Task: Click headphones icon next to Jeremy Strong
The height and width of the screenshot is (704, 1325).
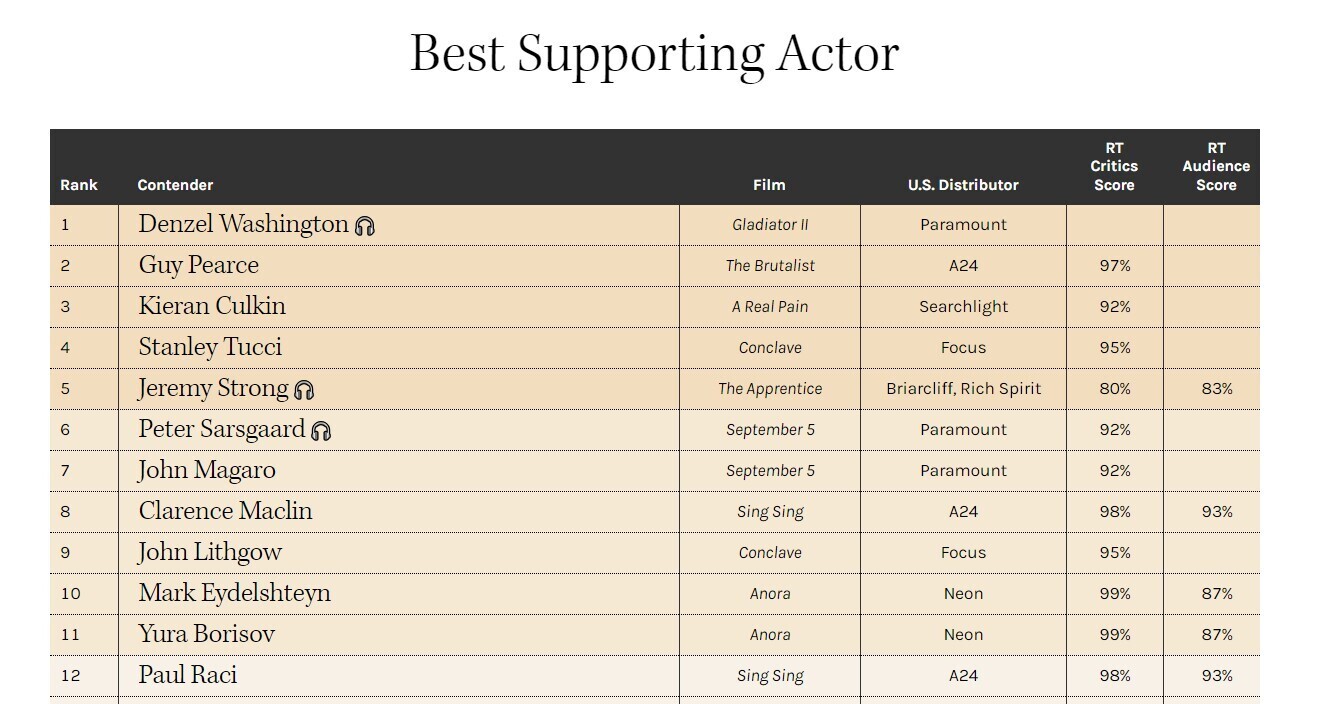Action: coord(304,390)
